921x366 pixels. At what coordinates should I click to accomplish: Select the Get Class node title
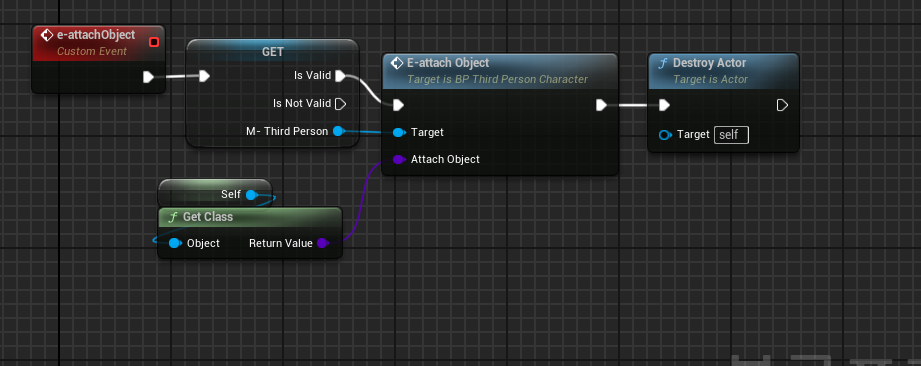[x=208, y=217]
